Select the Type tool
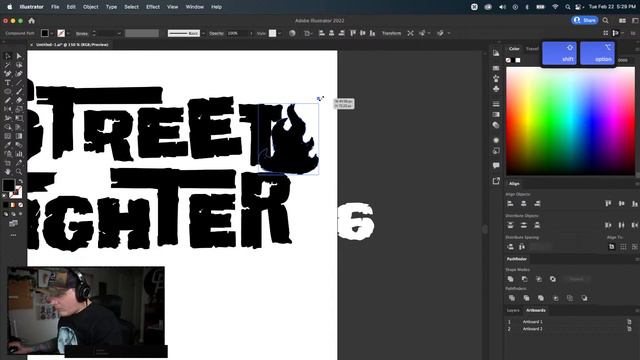 (7, 83)
